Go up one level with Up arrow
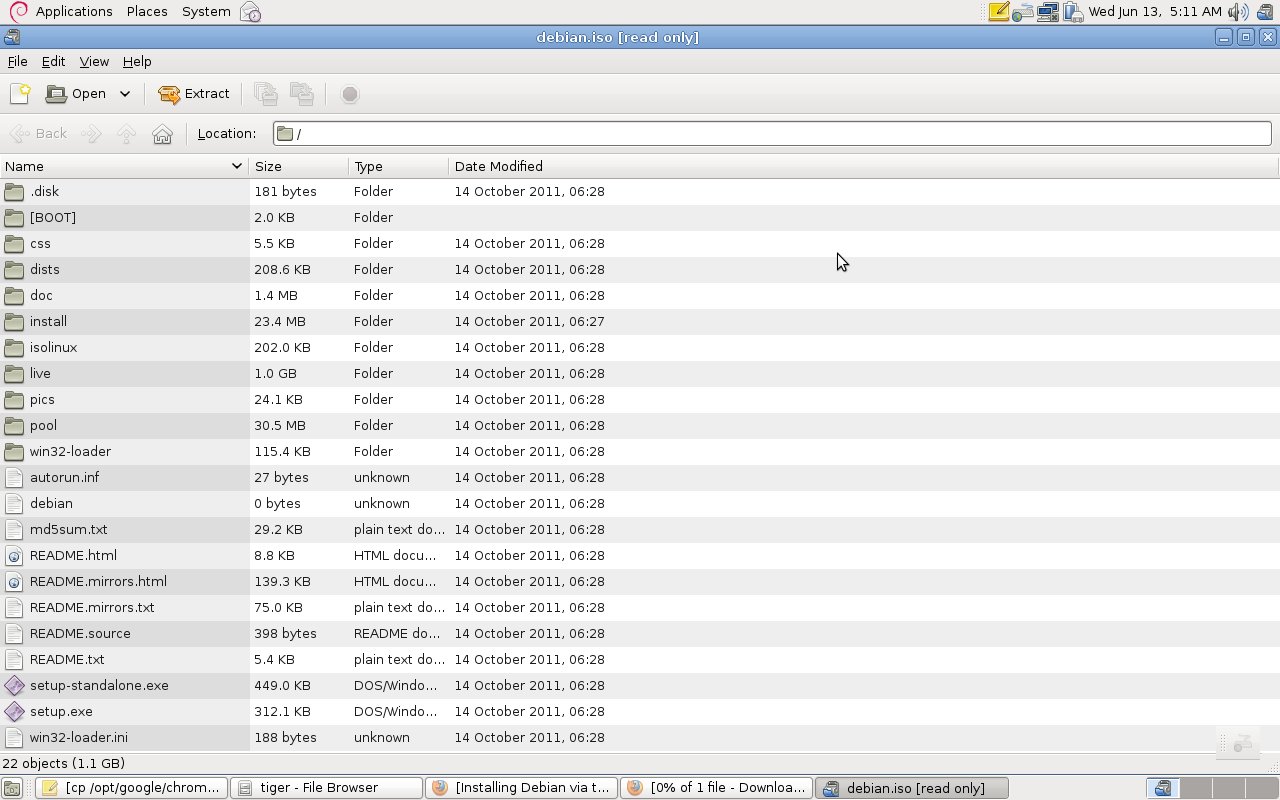The width and height of the screenshot is (1280, 800). click(x=126, y=134)
